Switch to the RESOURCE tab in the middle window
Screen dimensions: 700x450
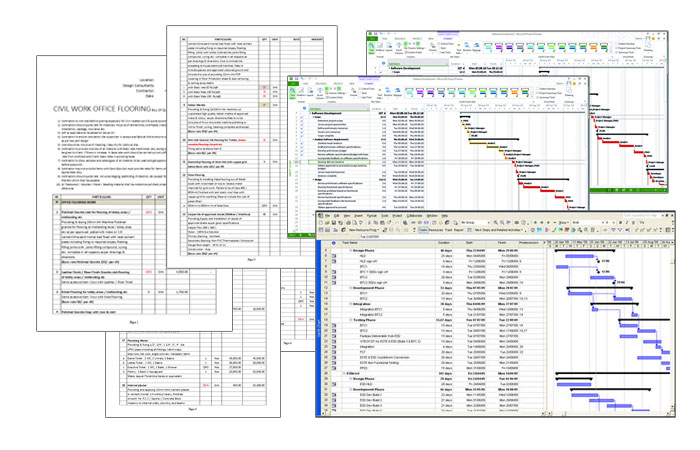tap(321, 83)
